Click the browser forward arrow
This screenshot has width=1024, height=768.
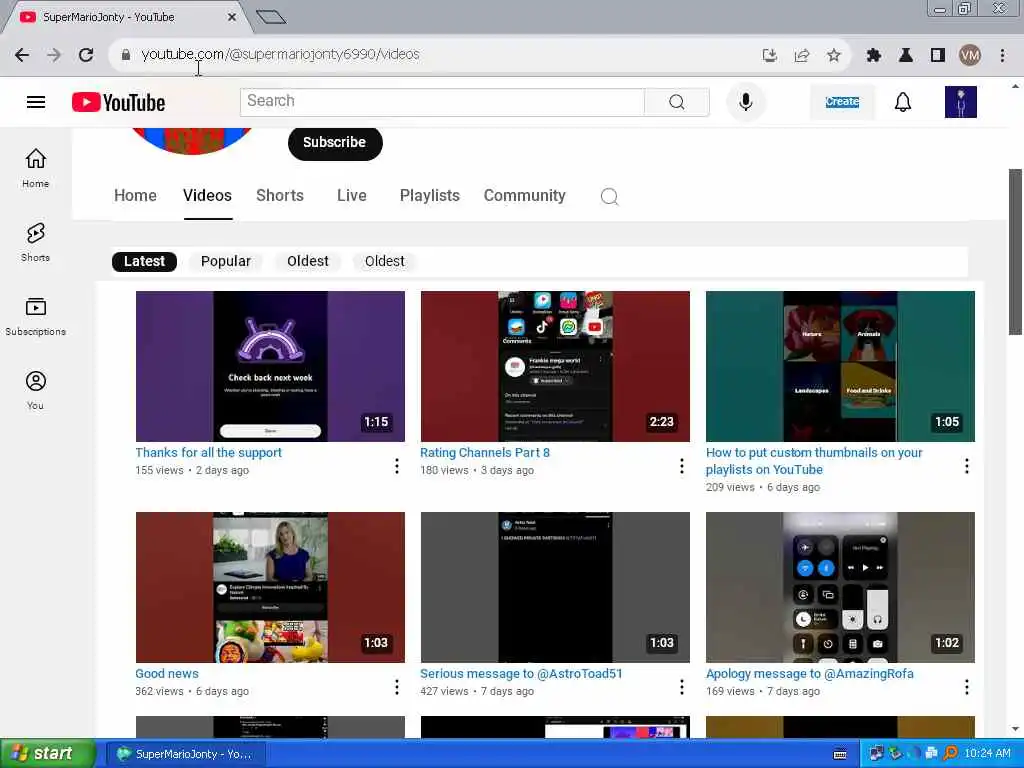click(54, 55)
